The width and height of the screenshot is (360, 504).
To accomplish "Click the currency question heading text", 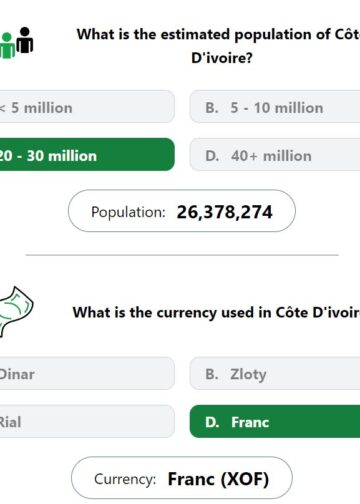I will 216,313.
